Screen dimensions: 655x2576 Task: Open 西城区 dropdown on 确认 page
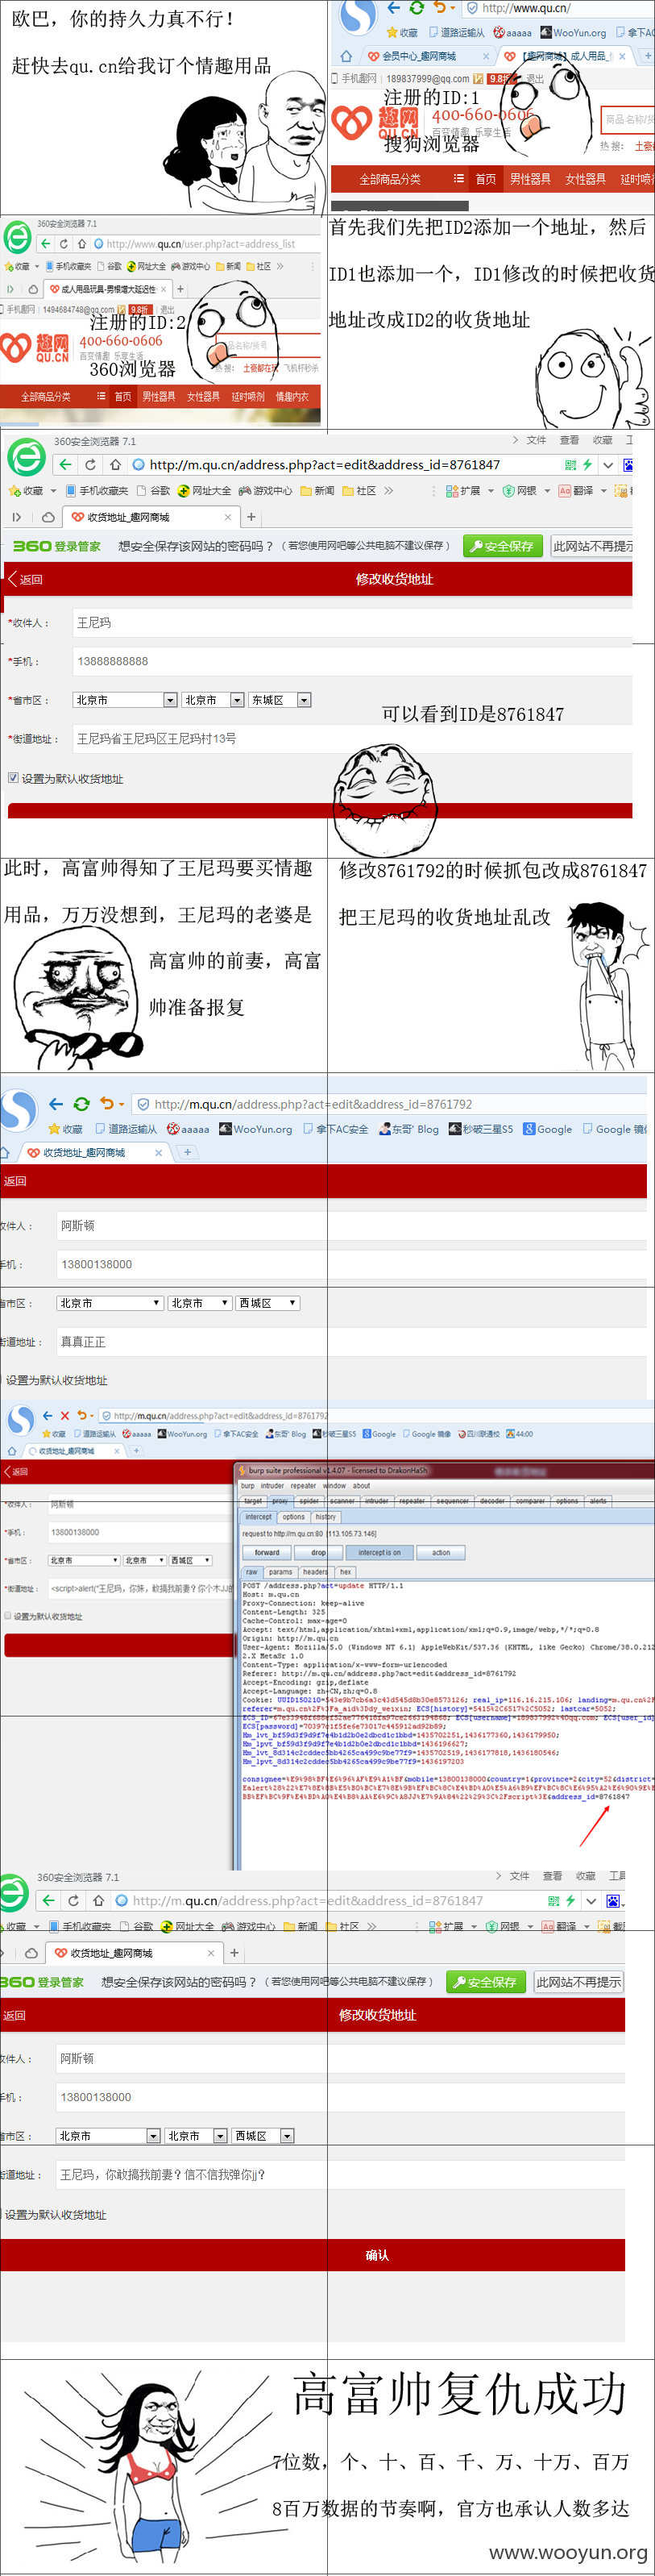coord(263,2136)
